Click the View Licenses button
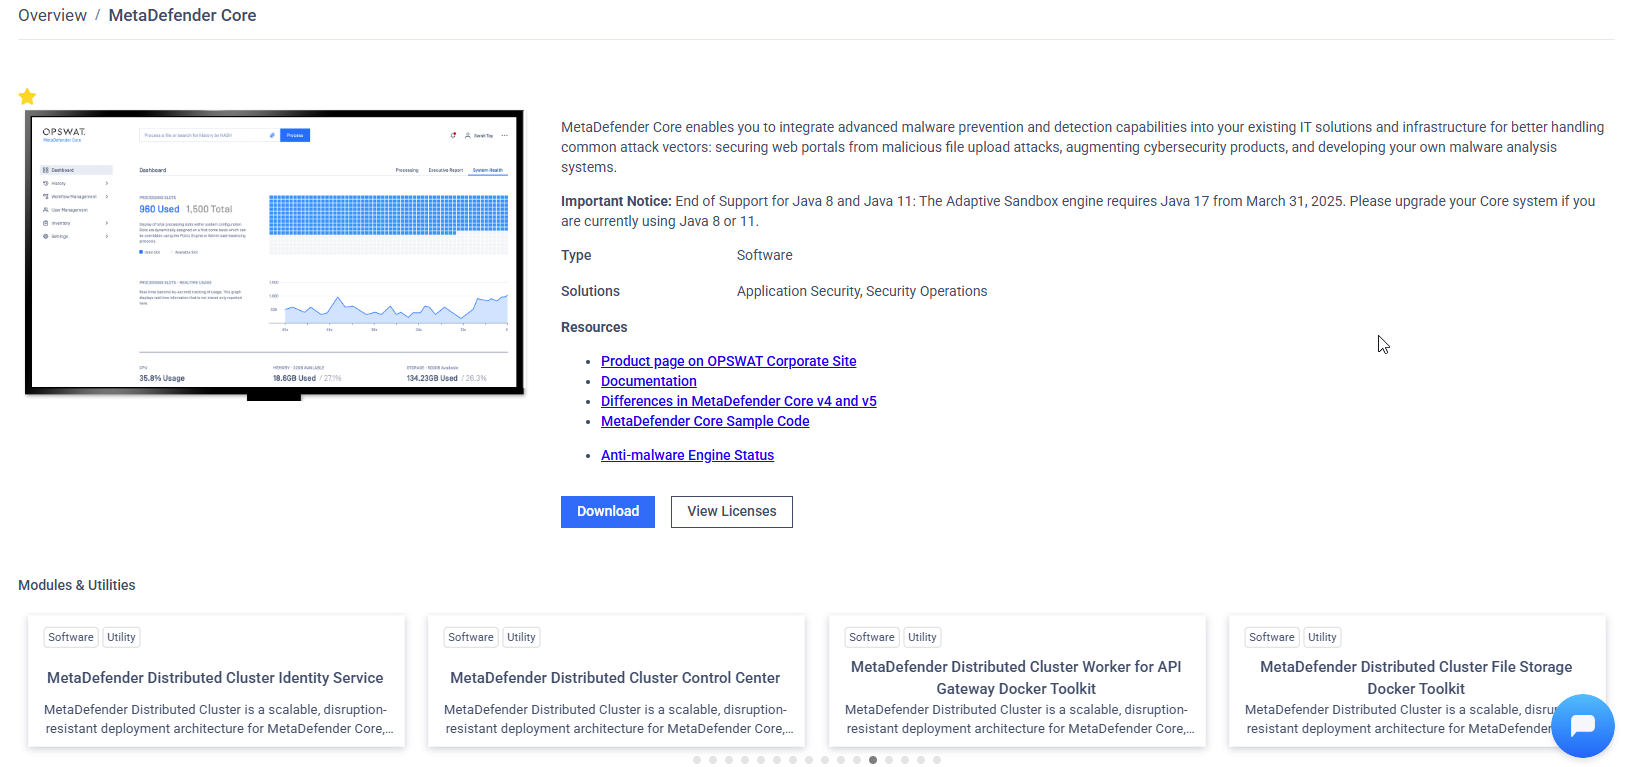Image resolution: width=1628 pixels, height=767 pixels. [732, 511]
